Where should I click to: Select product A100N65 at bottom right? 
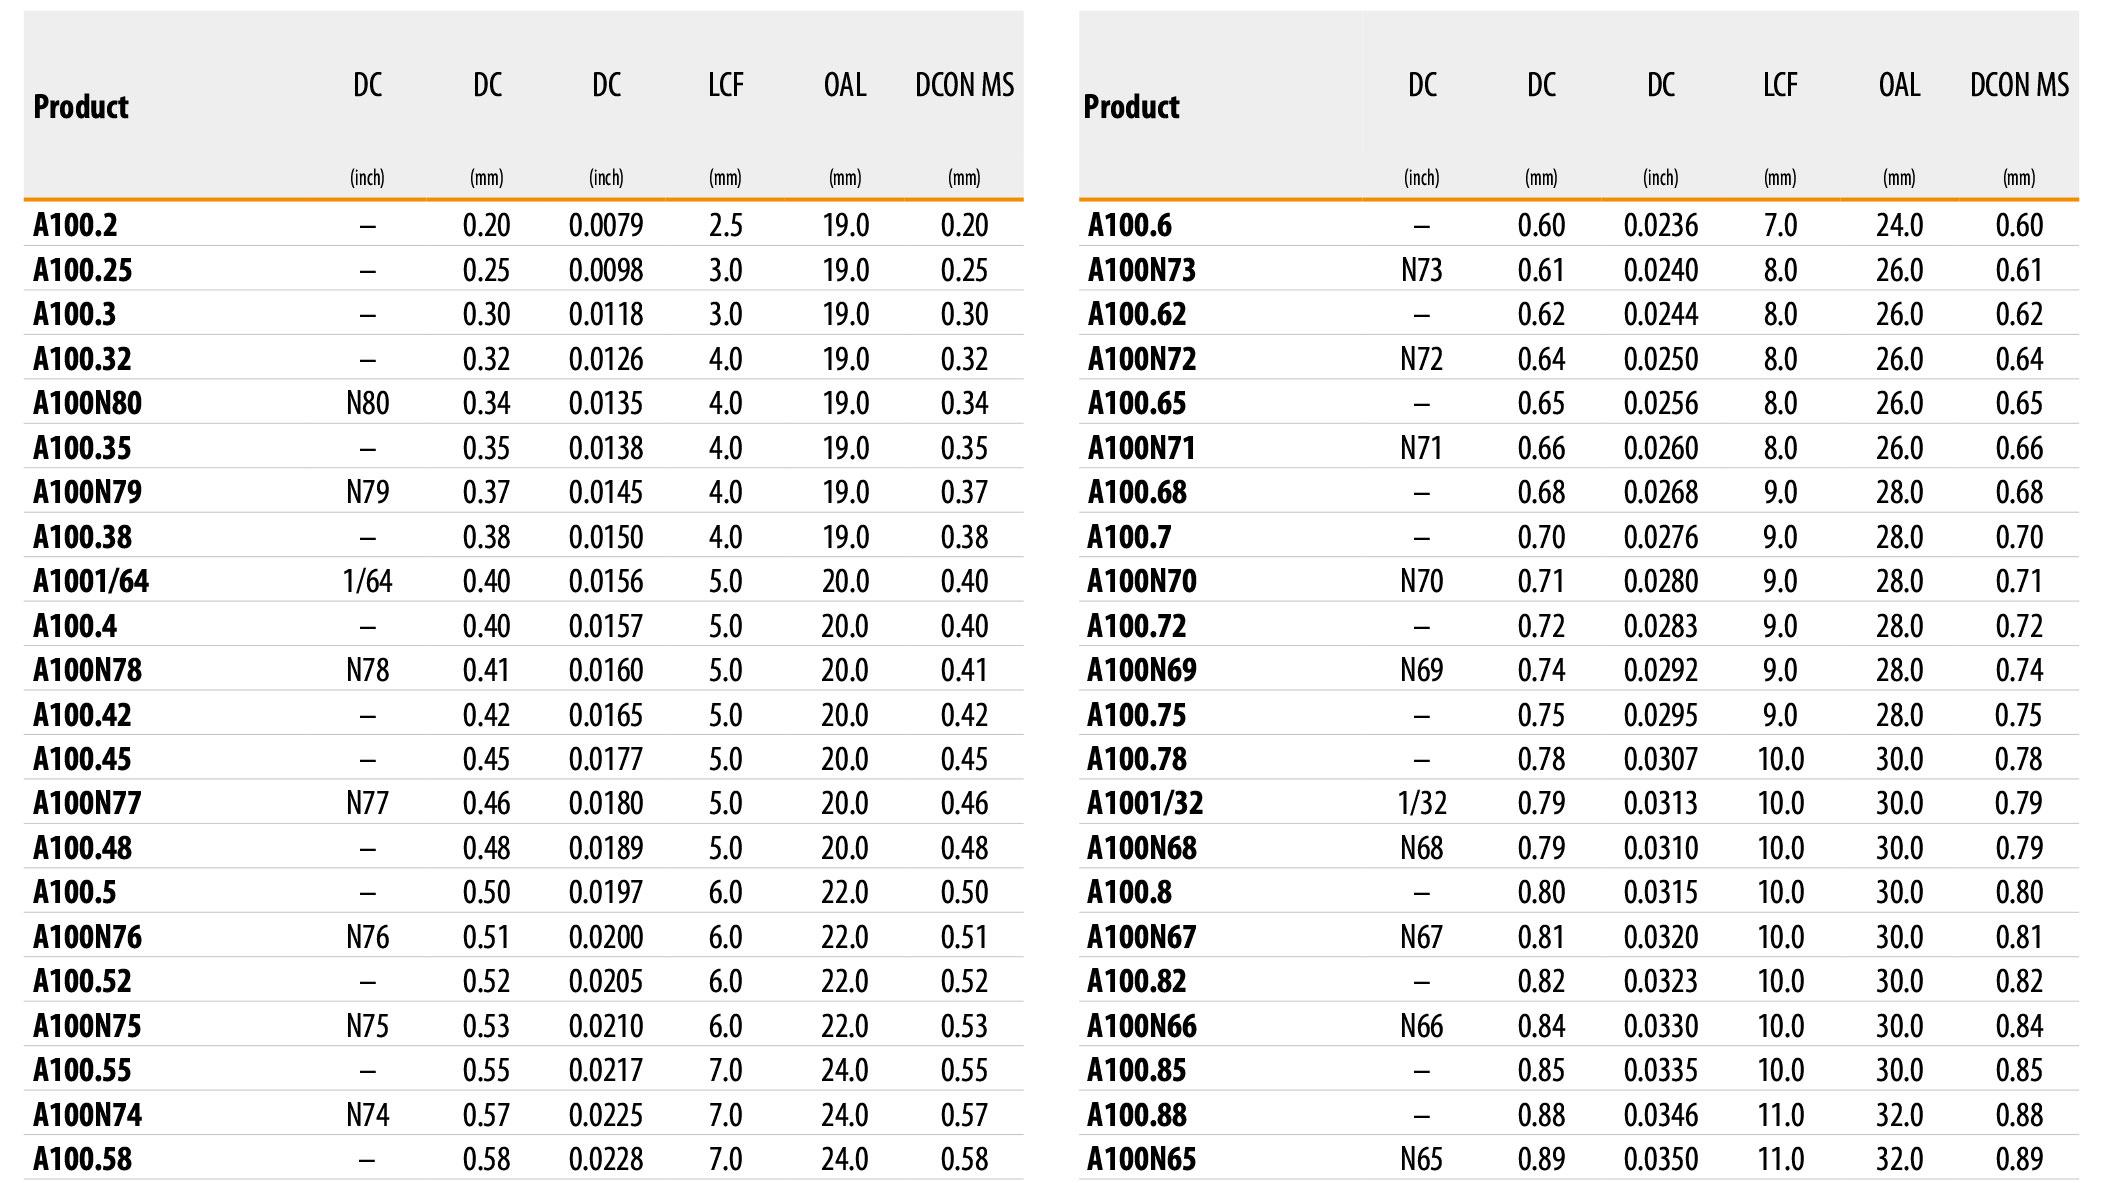[1141, 1159]
